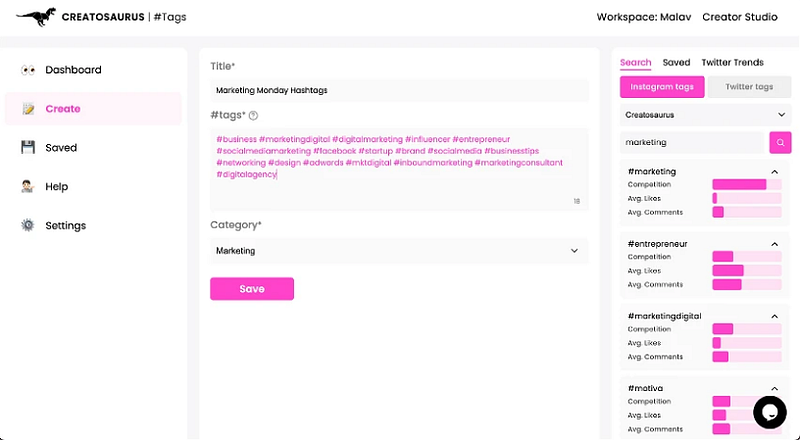Click the Saved floppy disk icon
The image size is (800, 440).
coord(28,148)
